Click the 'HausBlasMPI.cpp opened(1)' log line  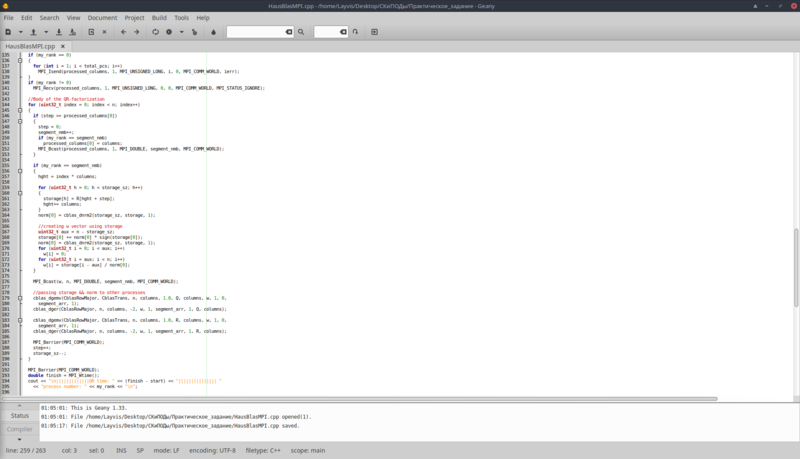click(x=176, y=417)
